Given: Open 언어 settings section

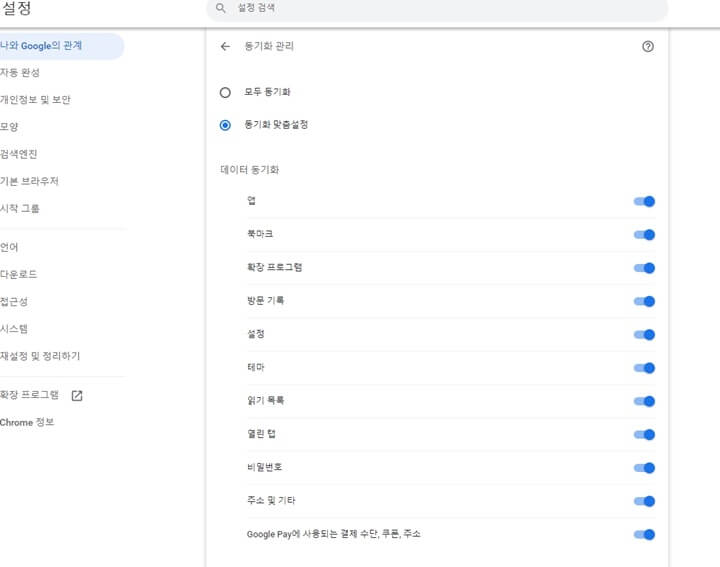Looking at the screenshot, I should pos(9,247).
